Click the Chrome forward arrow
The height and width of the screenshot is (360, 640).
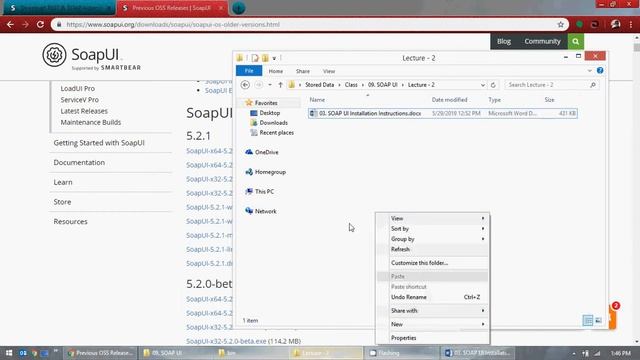point(25,24)
